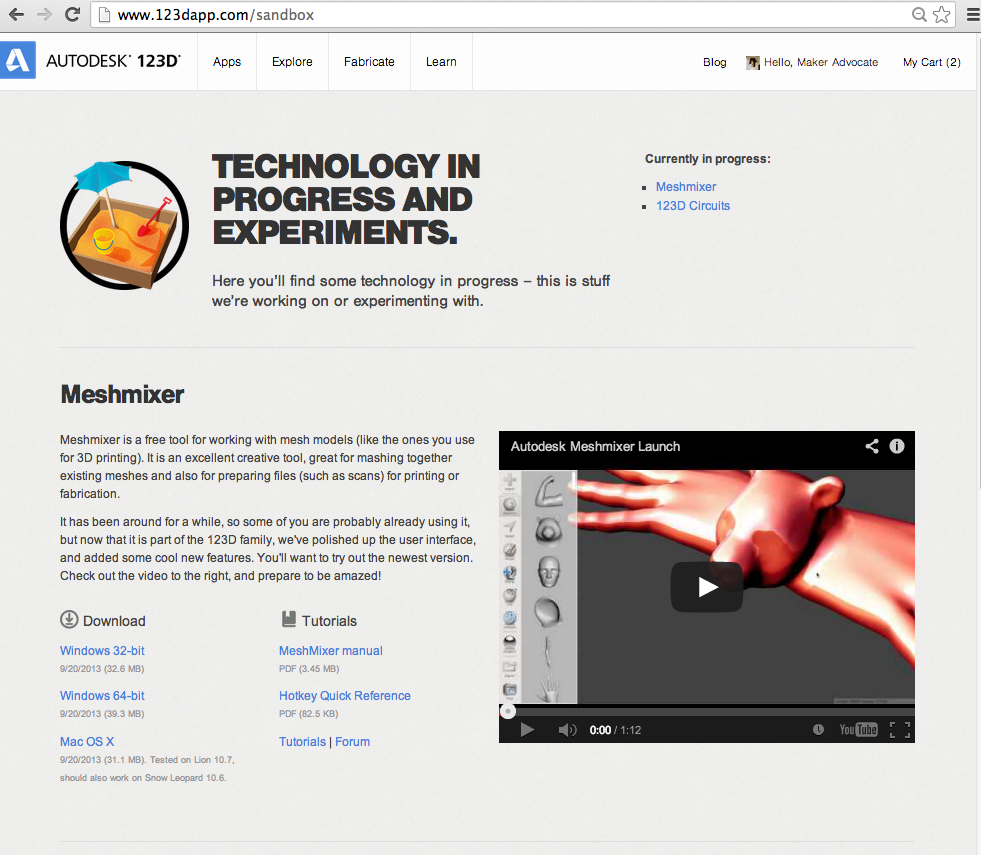Download Windows 64-bit version

click(x=102, y=696)
